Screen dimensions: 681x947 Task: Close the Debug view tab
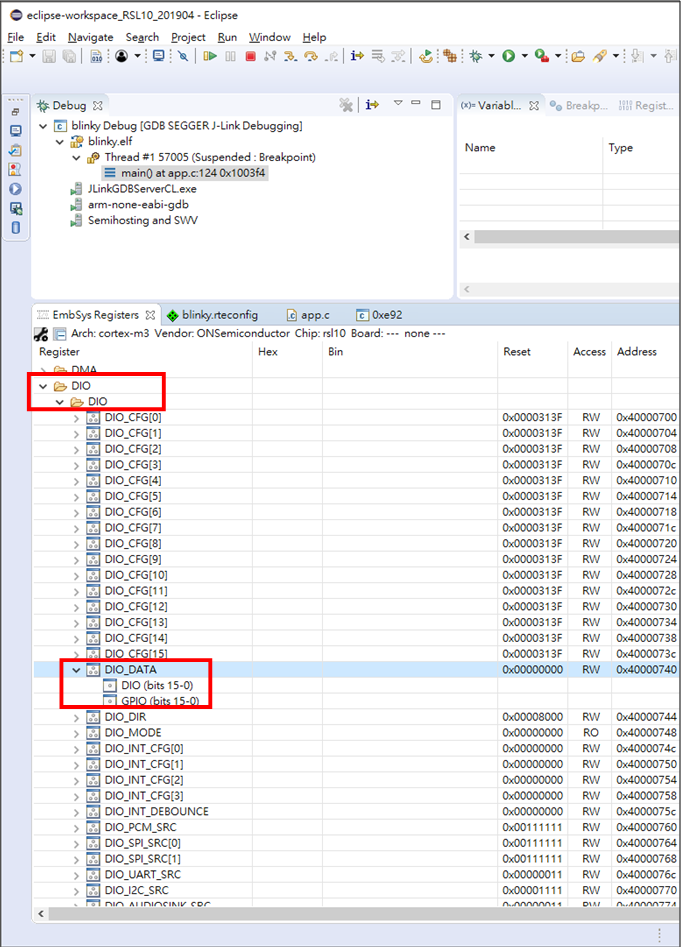pos(98,105)
